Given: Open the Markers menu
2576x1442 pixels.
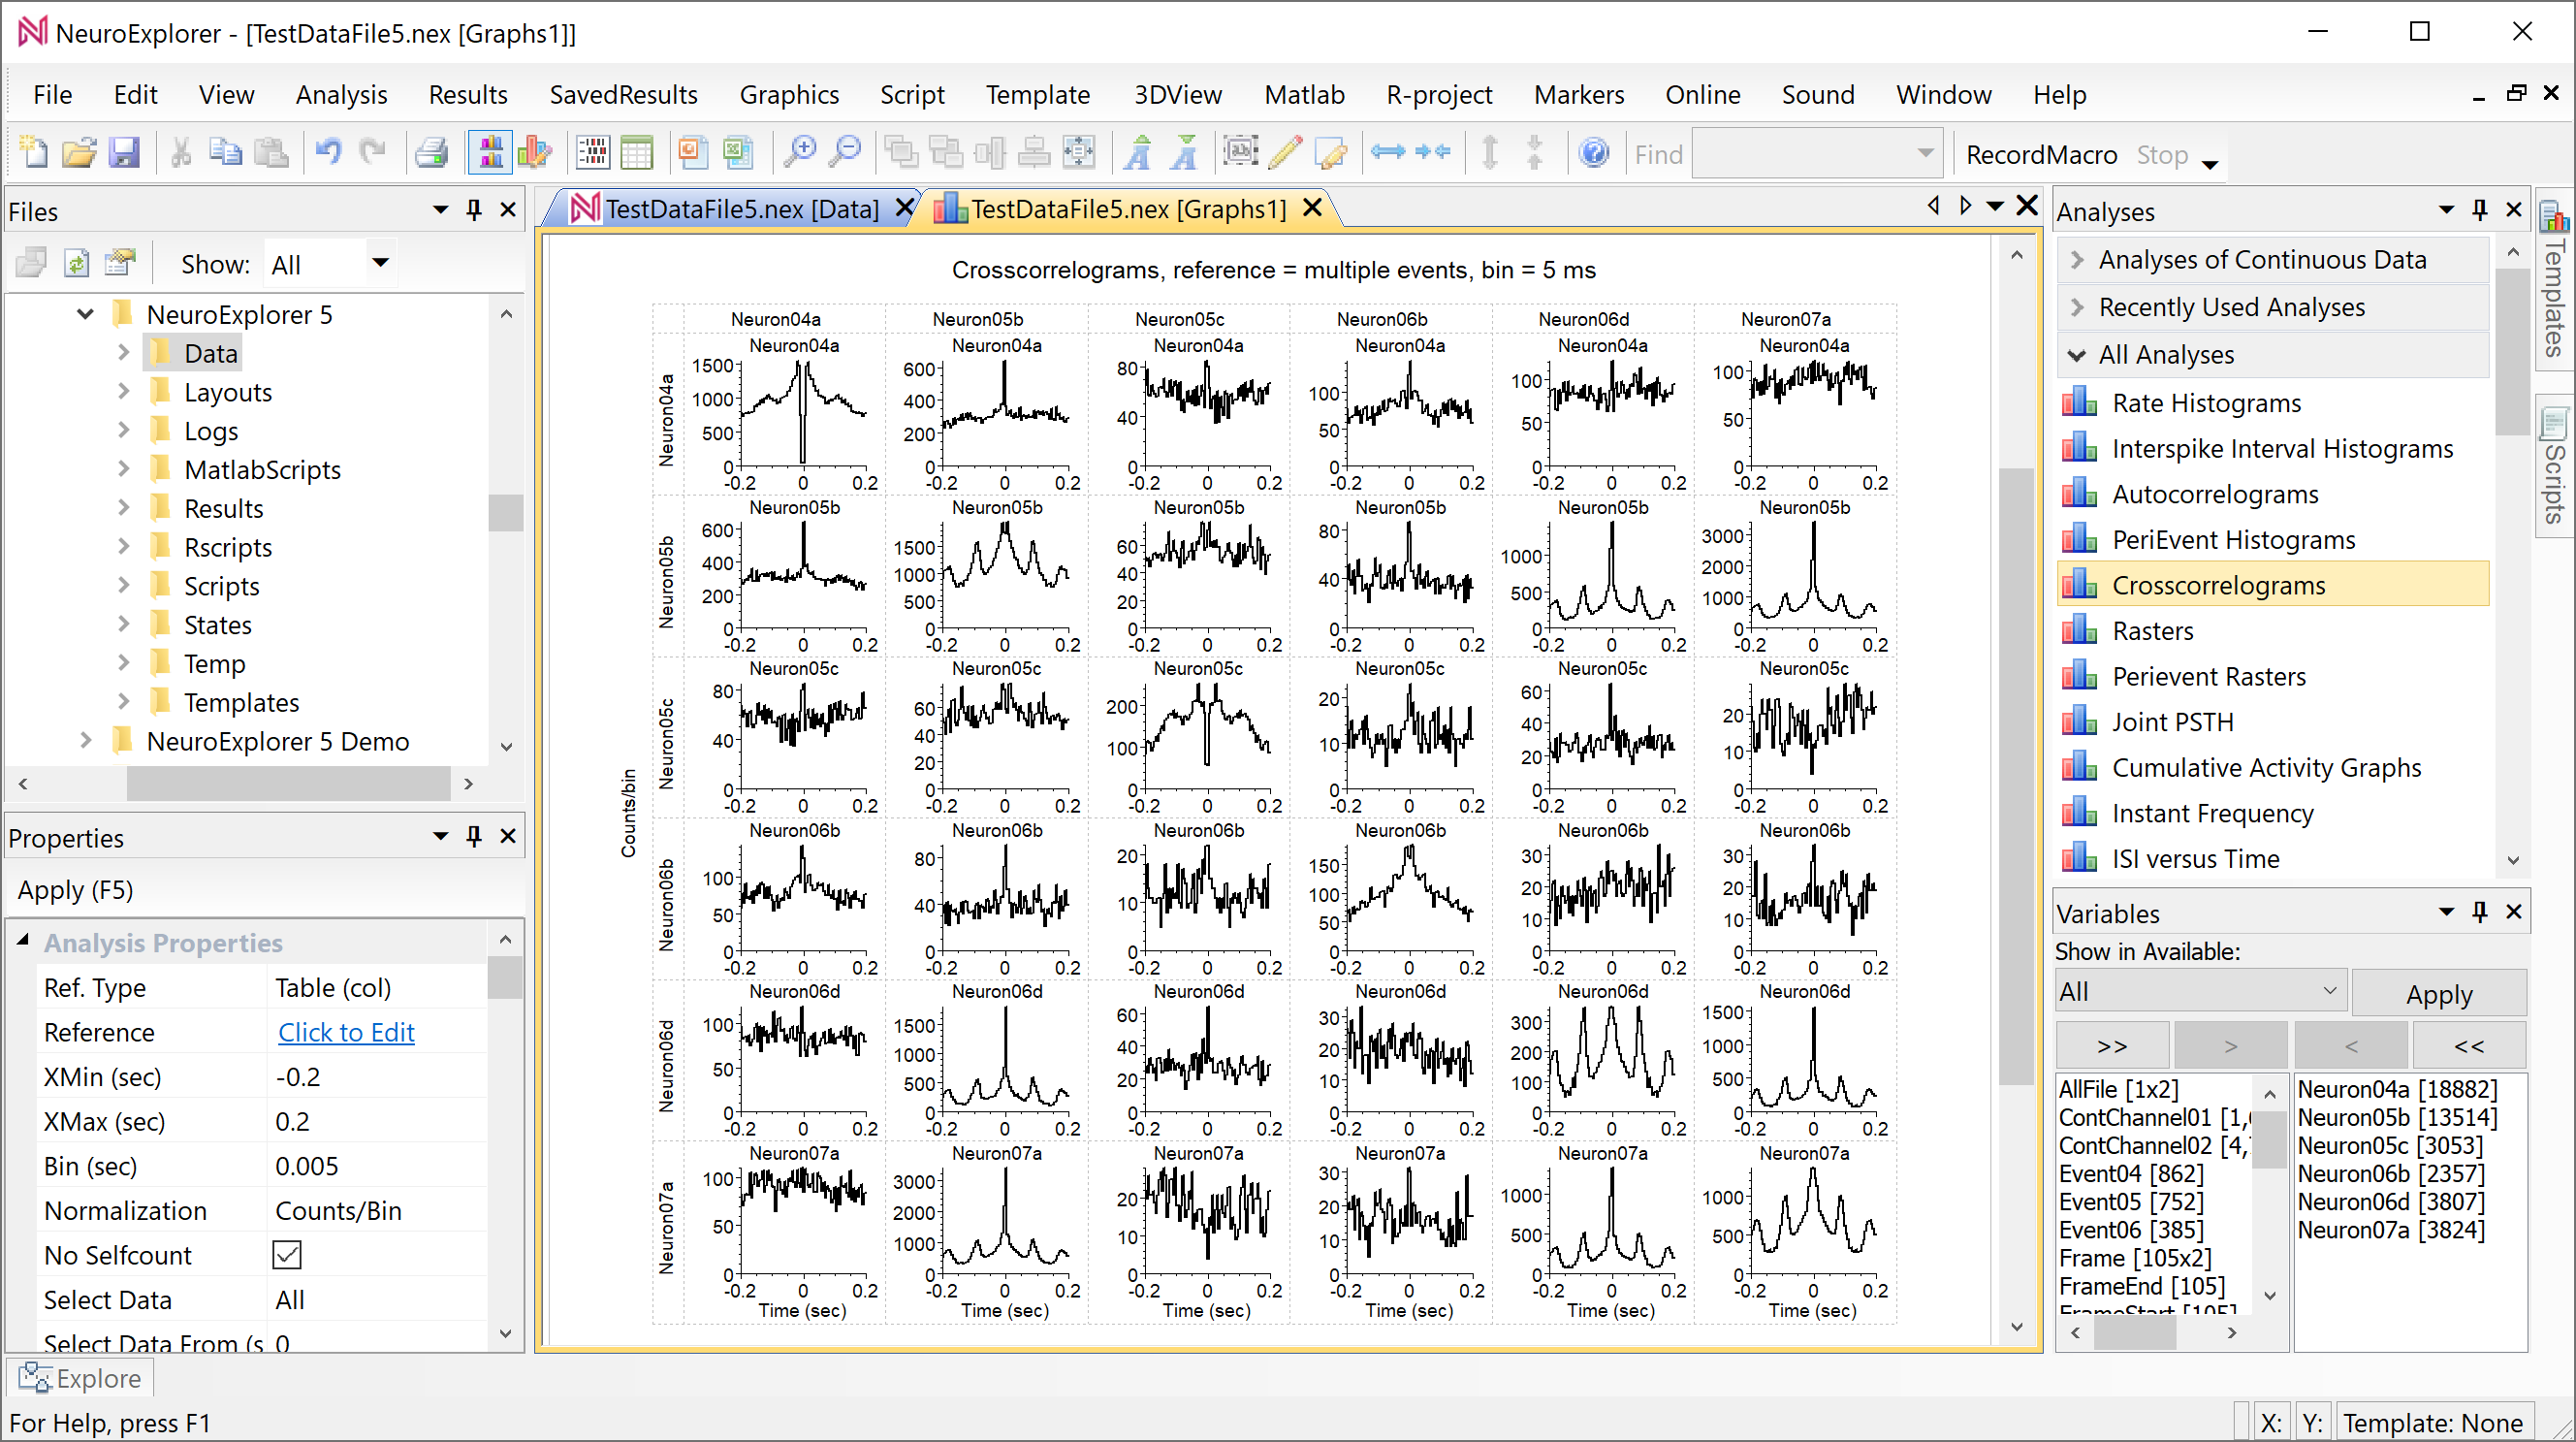Looking at the screenshot, I should click(1579, 95).
